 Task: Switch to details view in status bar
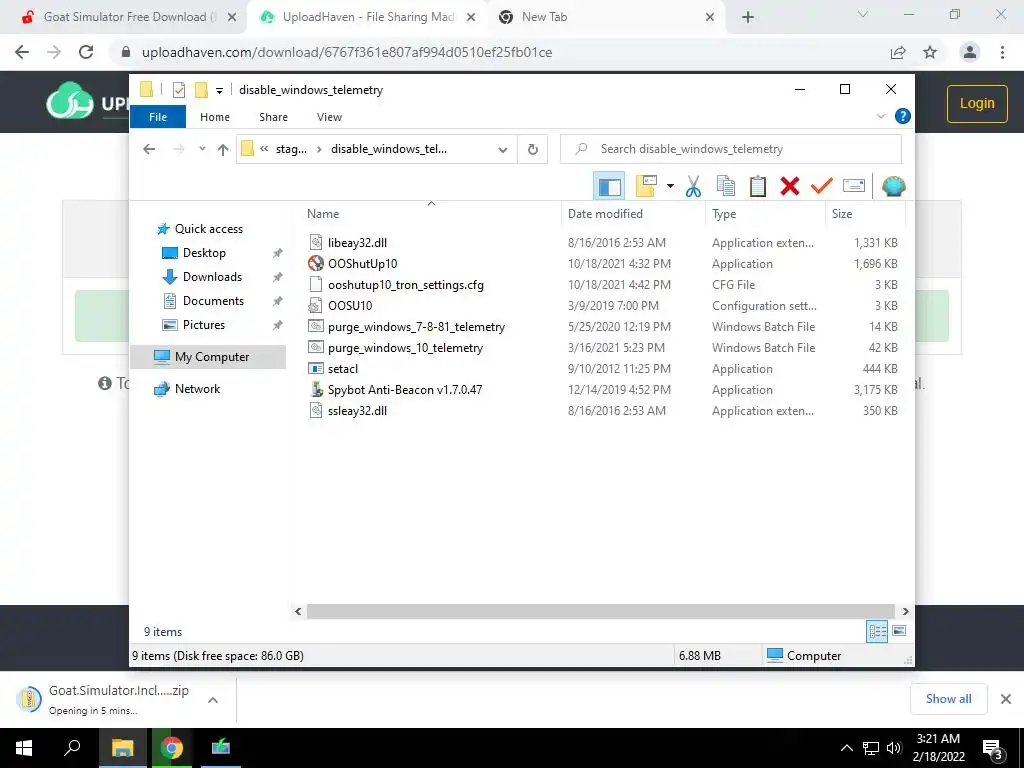coord(877,631)
